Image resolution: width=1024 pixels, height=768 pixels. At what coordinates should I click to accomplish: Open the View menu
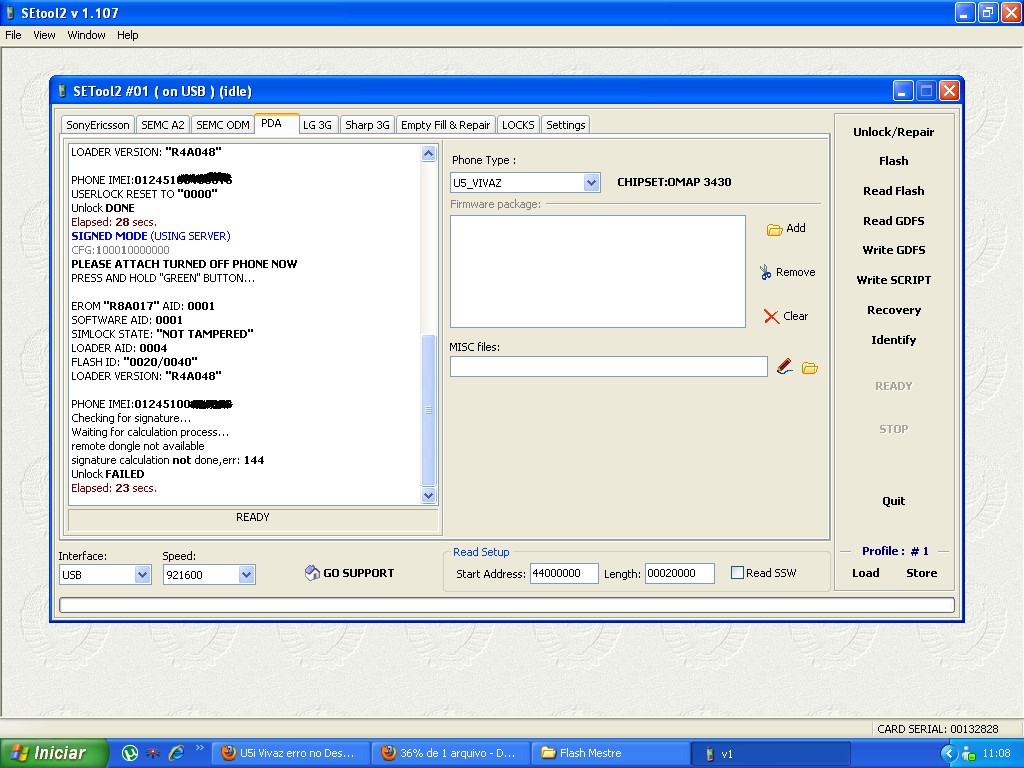(44, 35)
